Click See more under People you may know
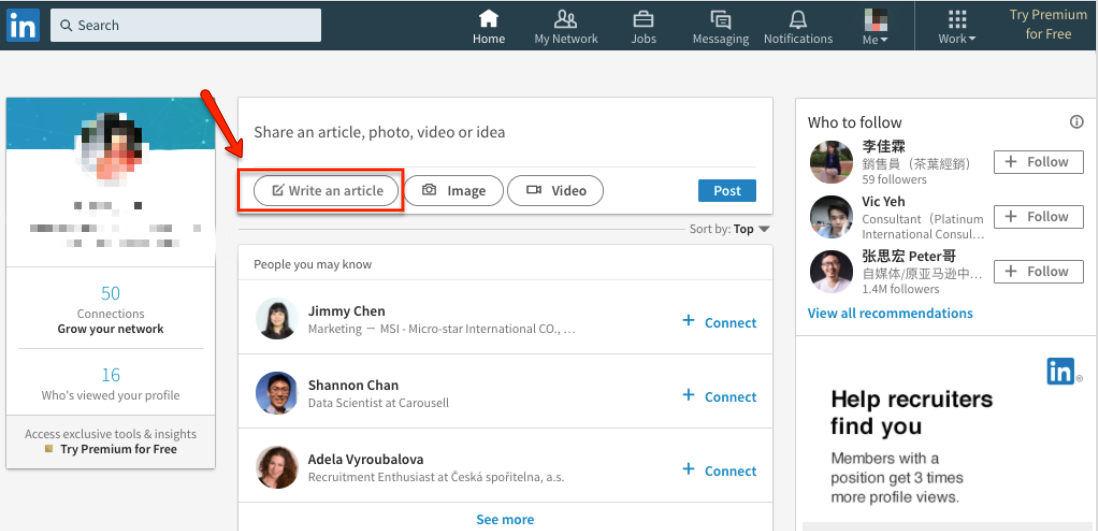 [504, 519]
